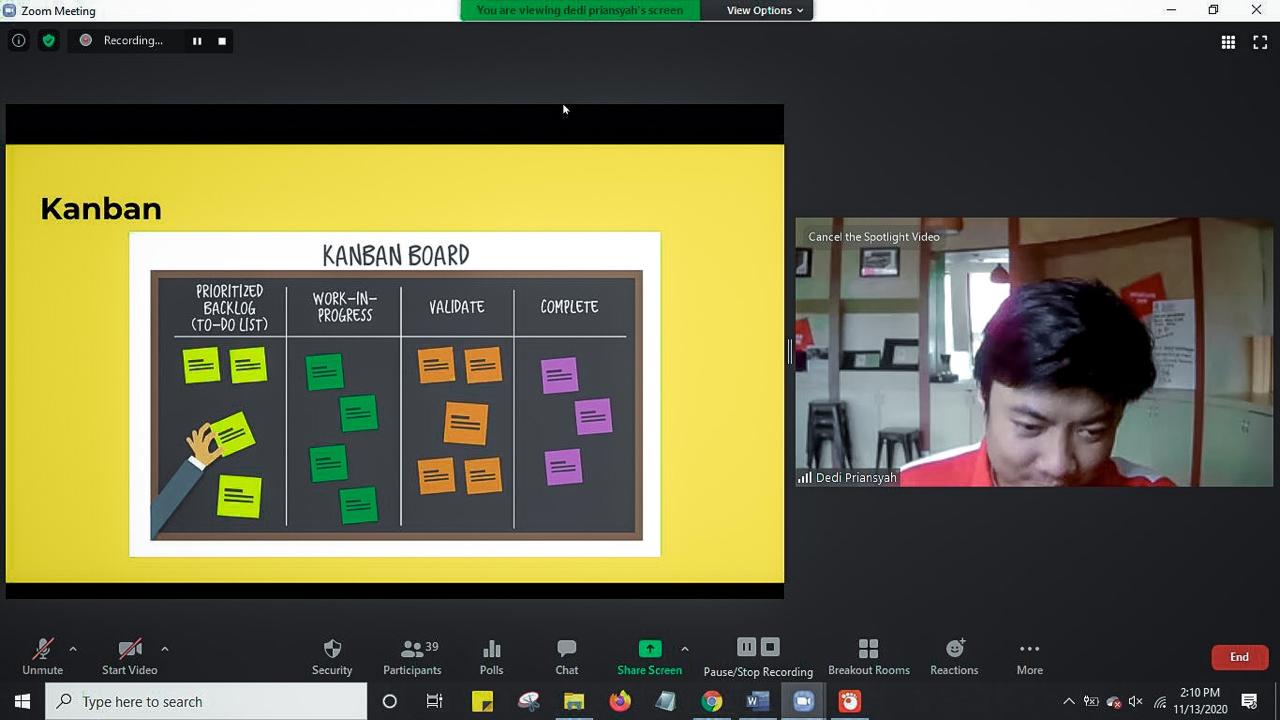Open the View Options dropdown
Screen dimensions: 1280x720
764,10
